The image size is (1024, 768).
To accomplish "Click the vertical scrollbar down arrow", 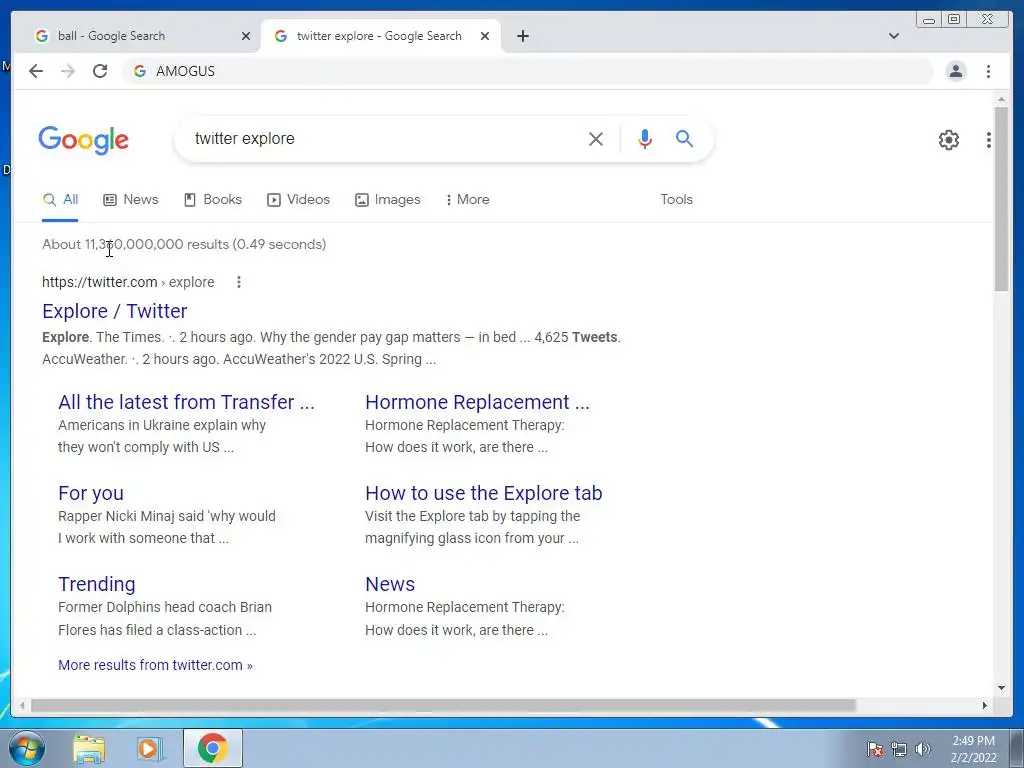I will click(x=1001, y=687).
